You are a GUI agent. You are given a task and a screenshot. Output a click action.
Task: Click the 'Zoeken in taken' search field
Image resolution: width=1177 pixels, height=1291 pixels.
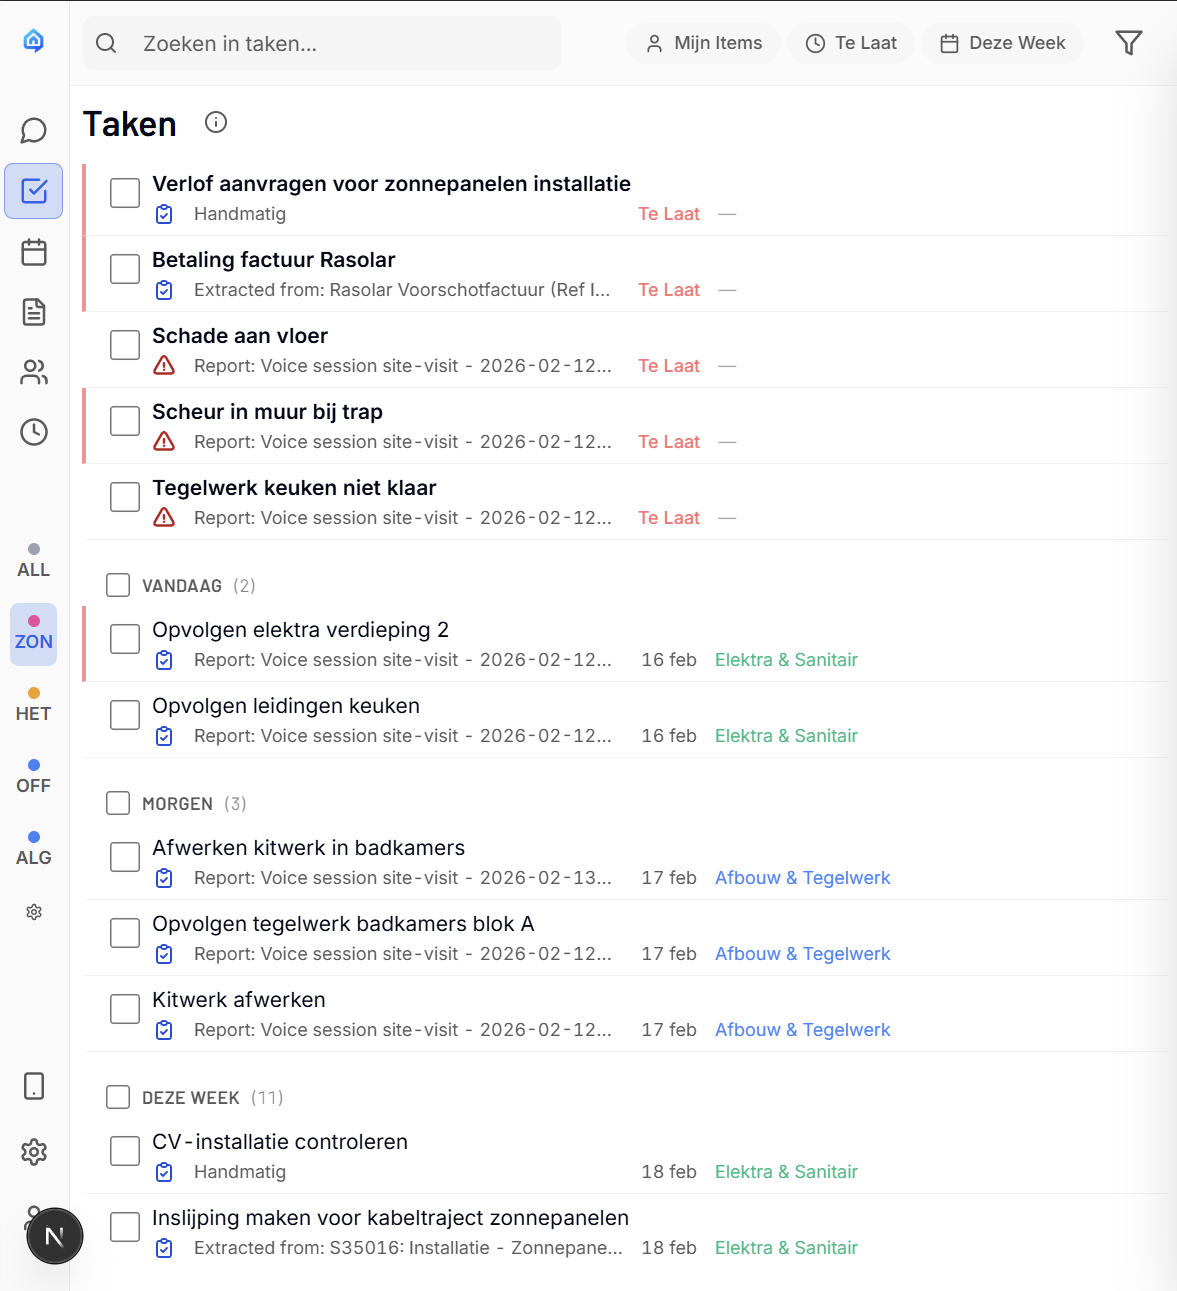click(322, 43)
